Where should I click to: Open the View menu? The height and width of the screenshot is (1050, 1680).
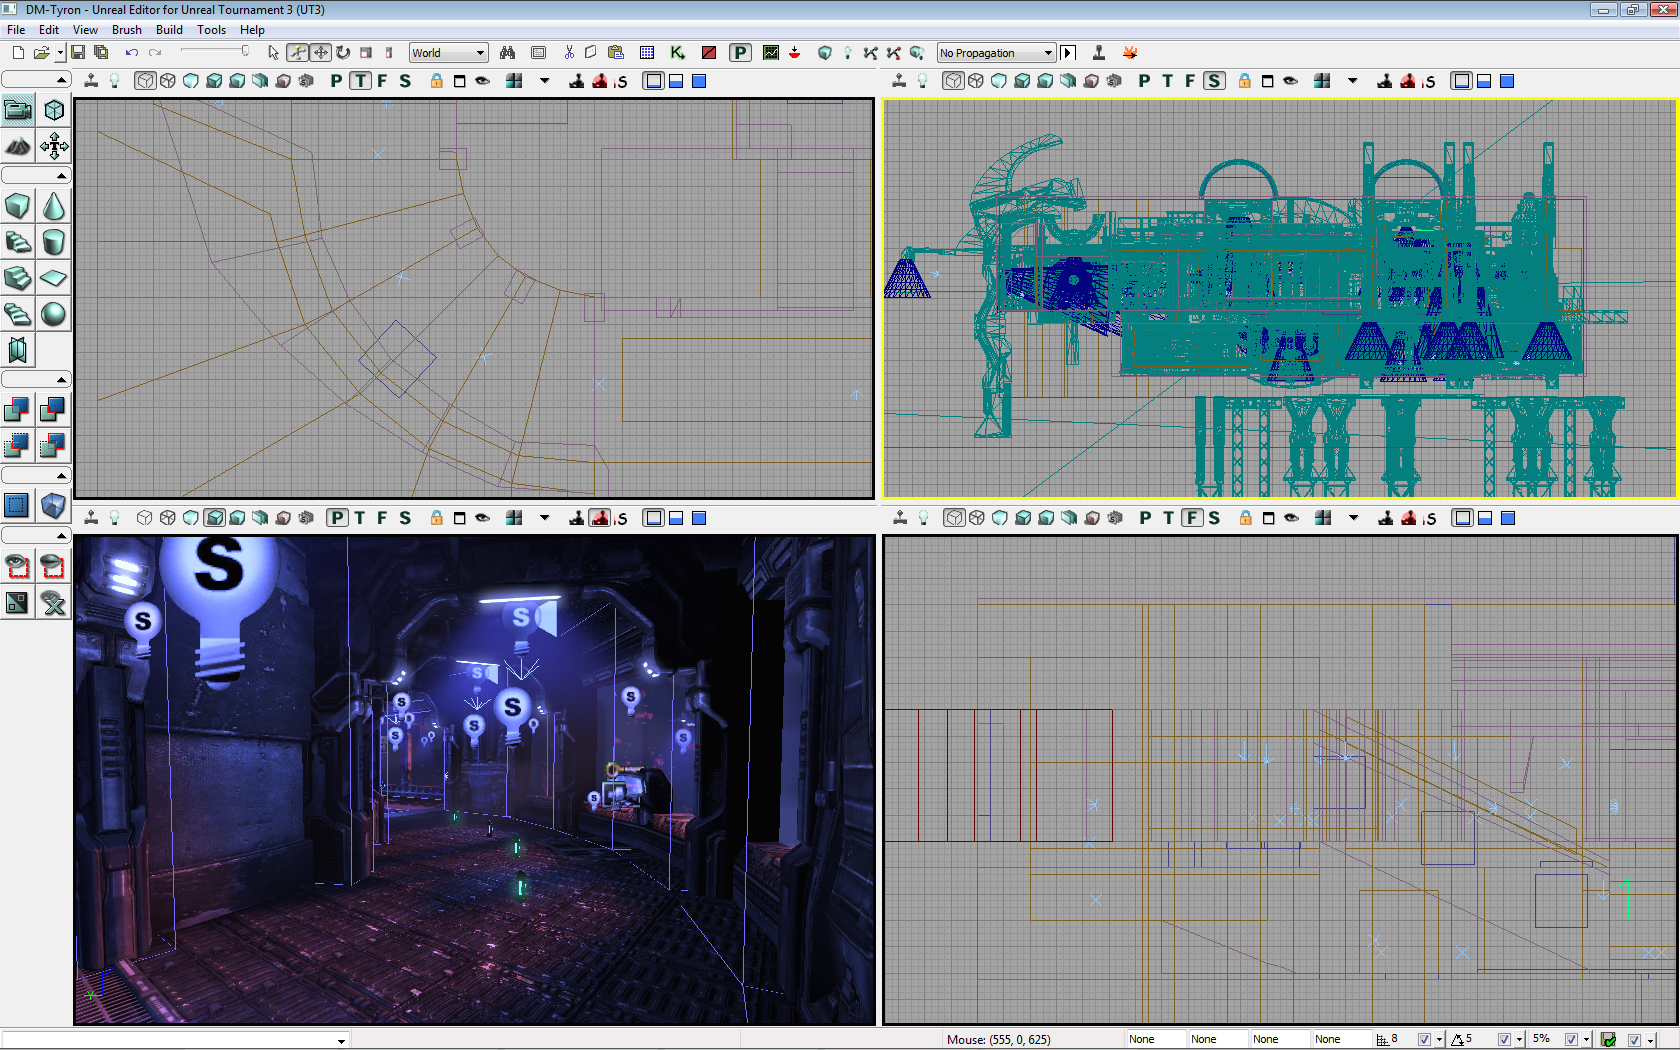pos(85,30)
